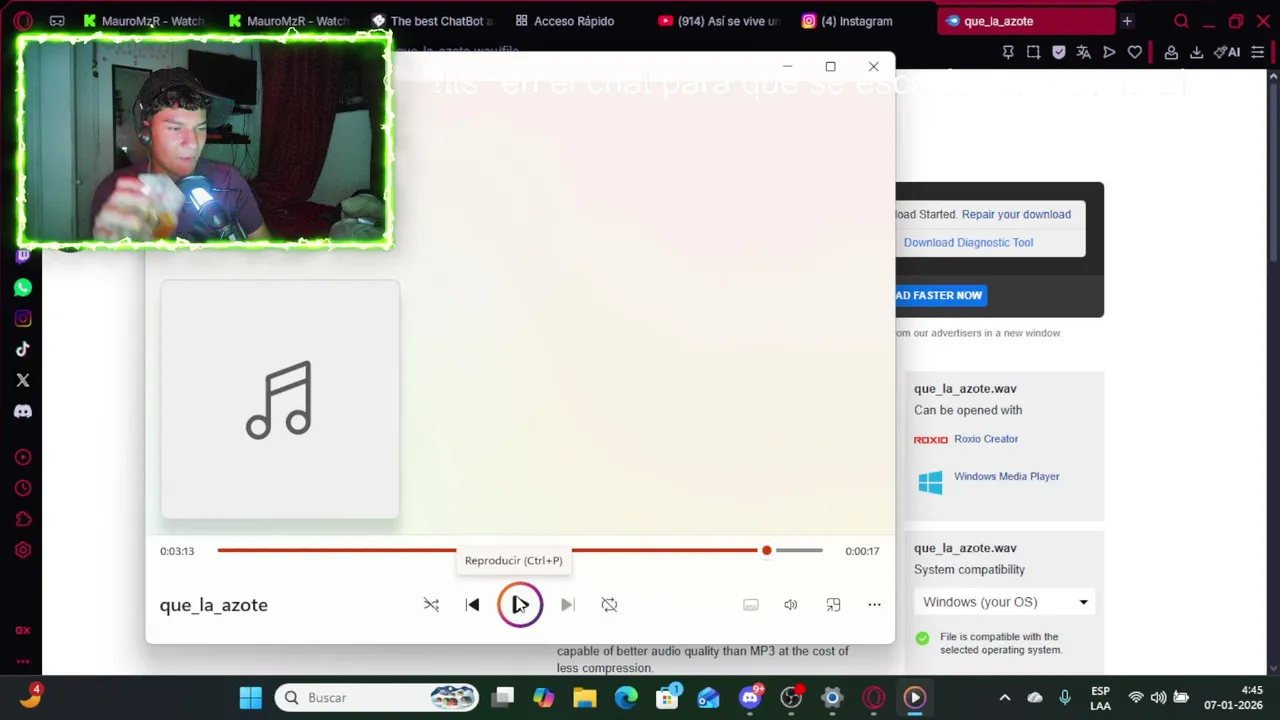1280x720 pixels.
Task: Open WhatsApp in Opera sidebar
Action: click(23, 288)
